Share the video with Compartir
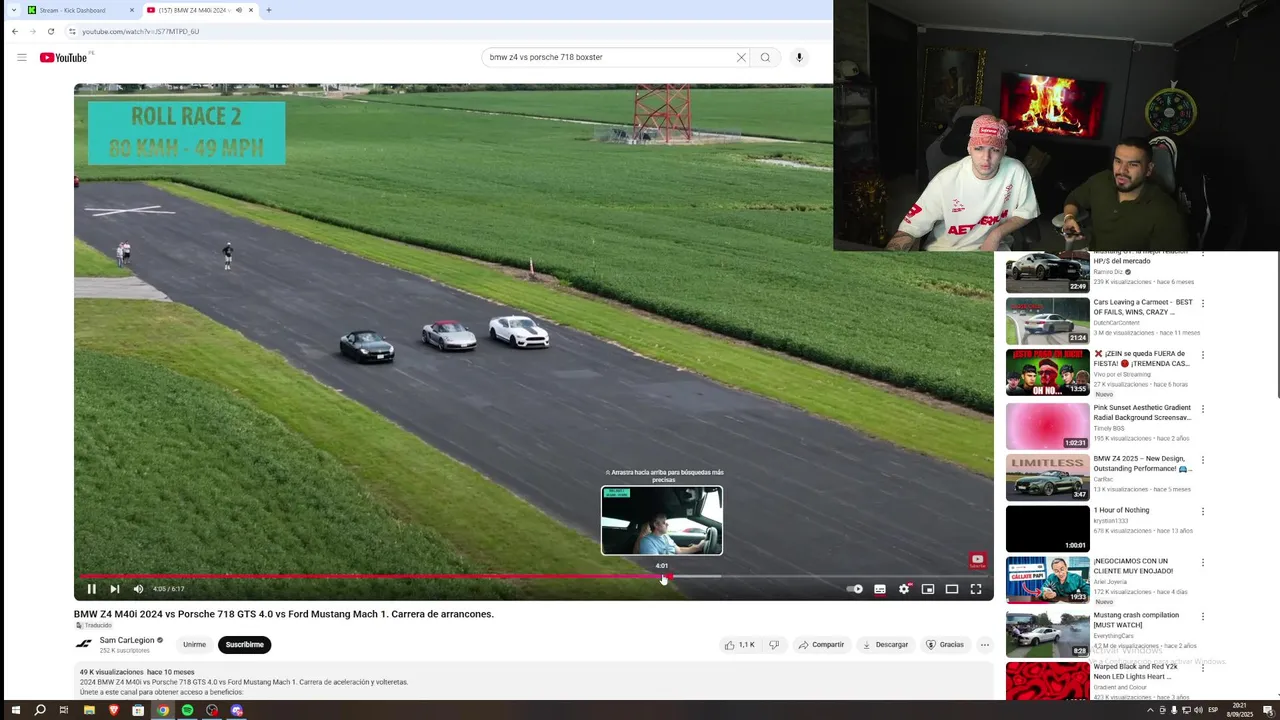Viewport: 1280px width, 720px height. [x=821, y=645]
